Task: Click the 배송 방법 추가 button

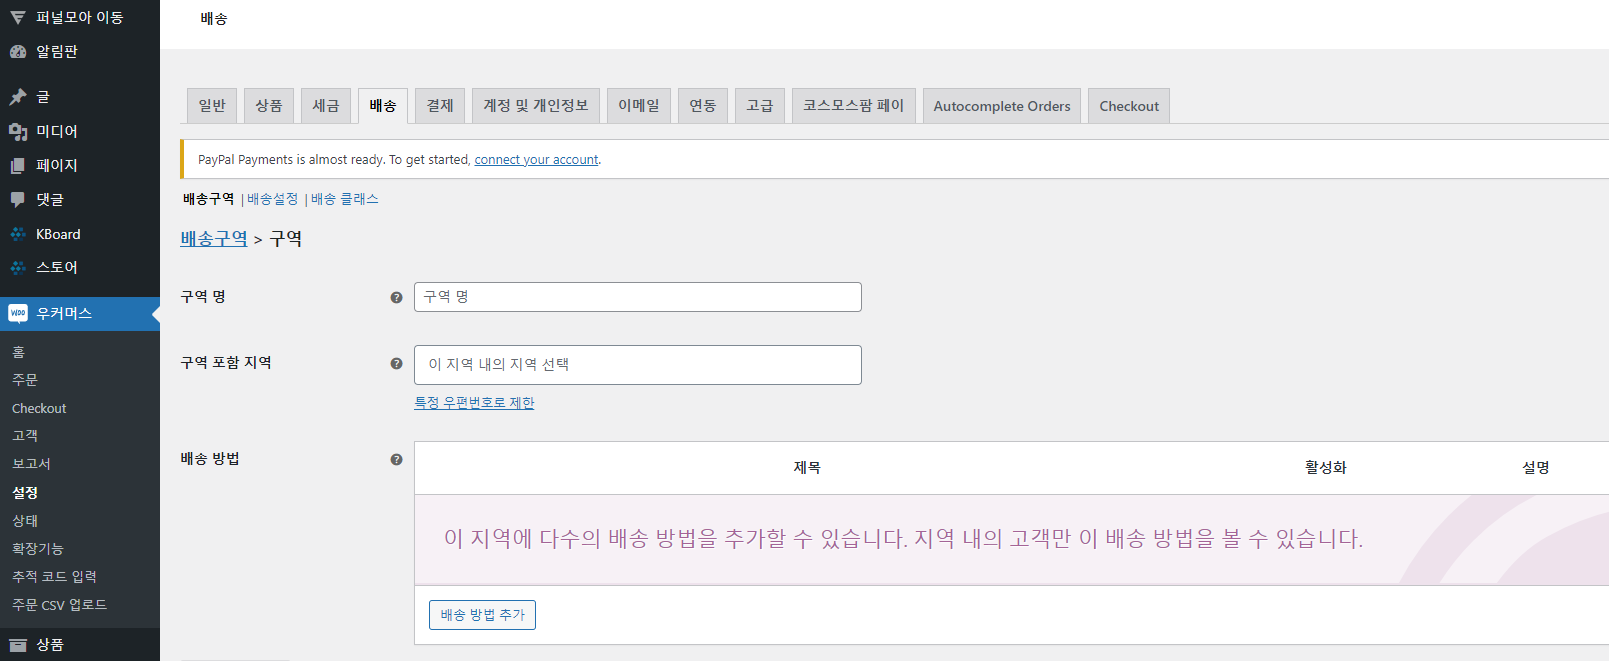Action: 482,615
